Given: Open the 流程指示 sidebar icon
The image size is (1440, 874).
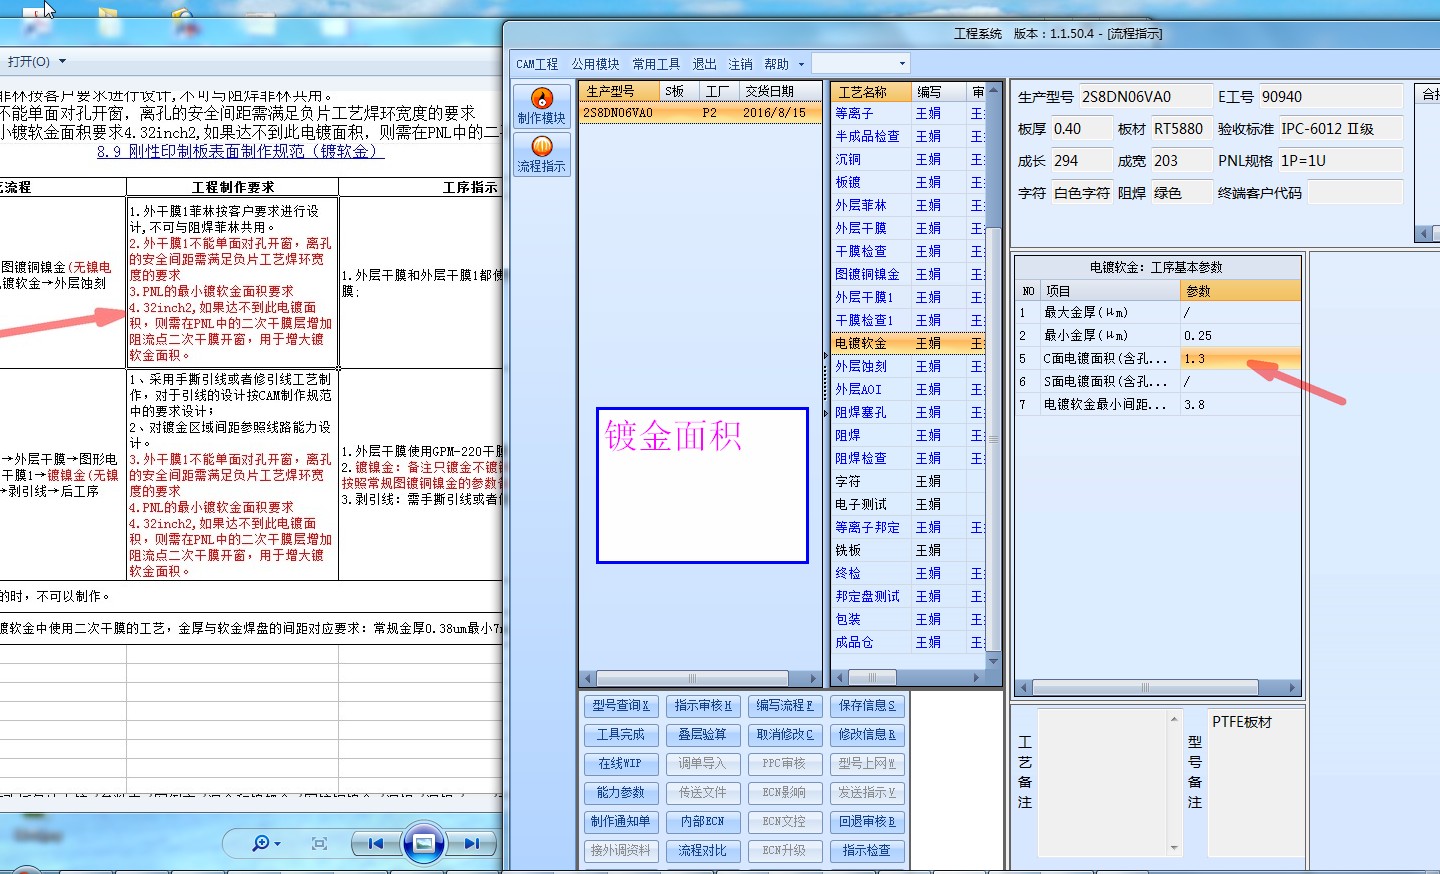Looking at the screenshot, I should click(x=541, y=154).
